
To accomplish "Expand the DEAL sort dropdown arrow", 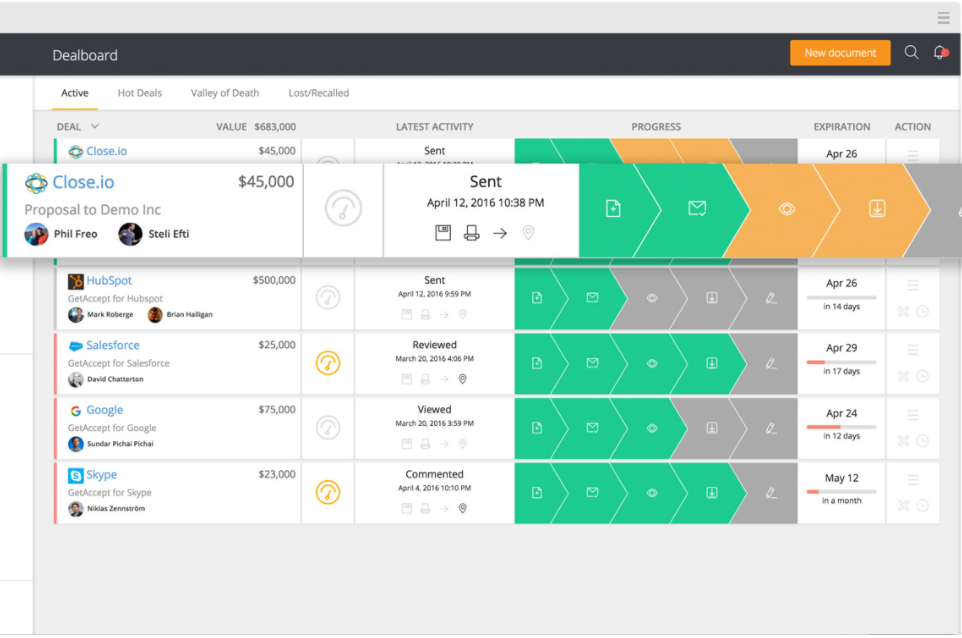I will [x=95, y=126].
